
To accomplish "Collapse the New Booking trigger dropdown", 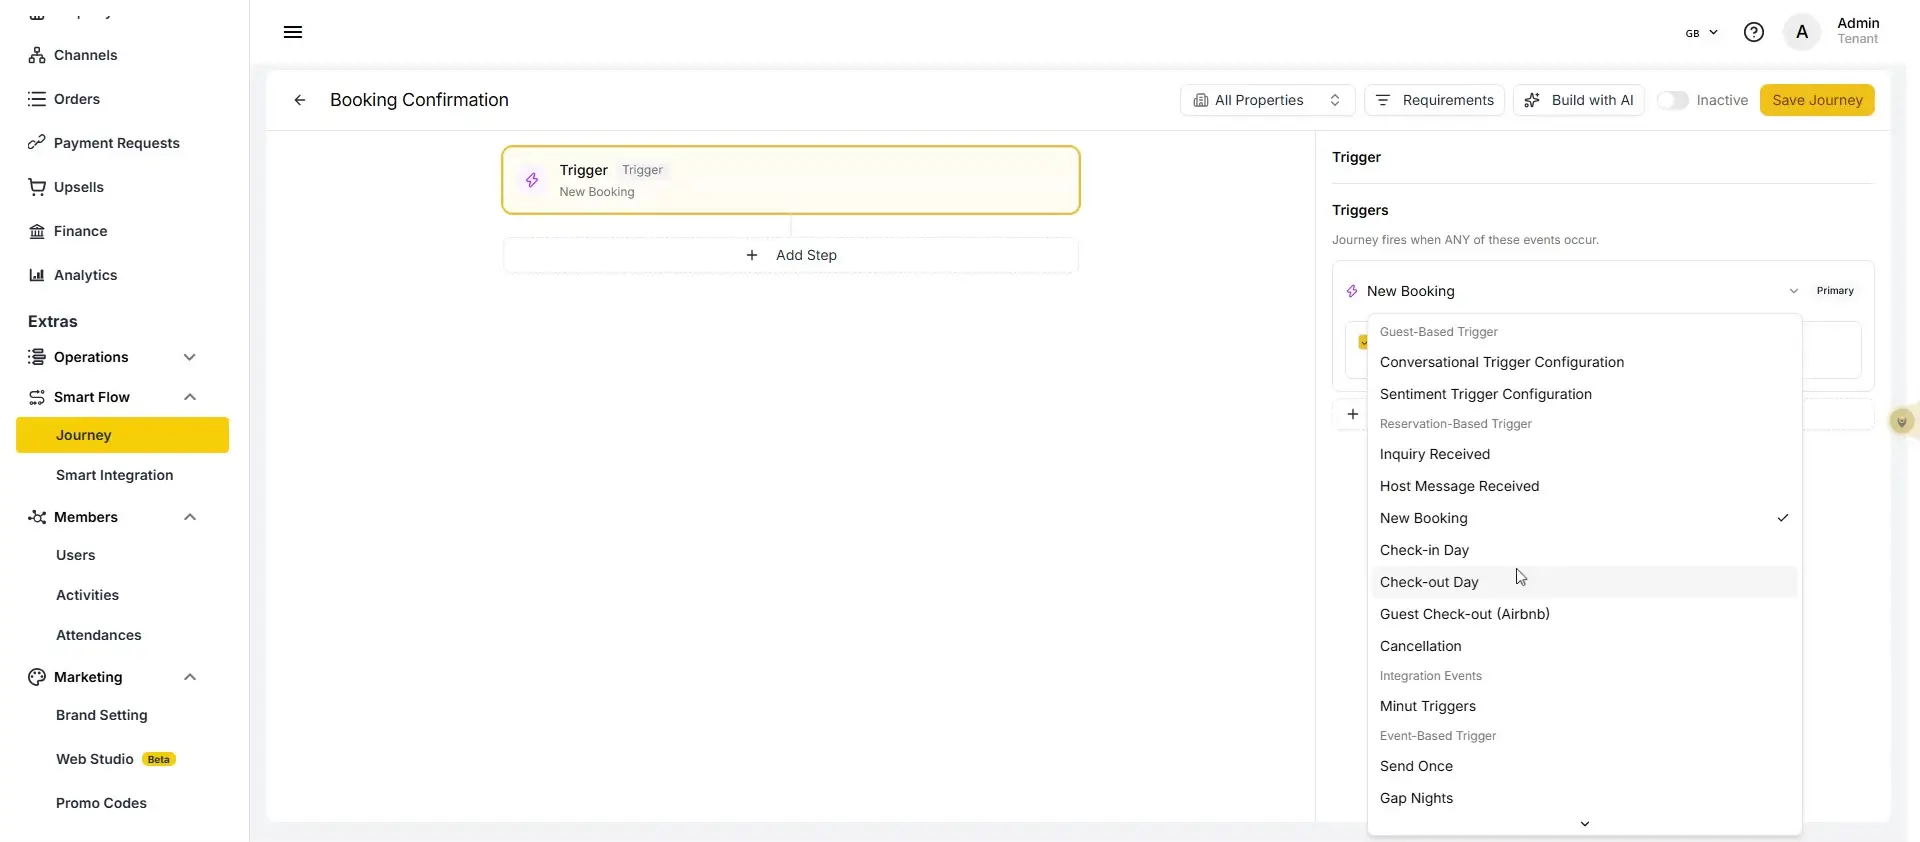I will coord(1793,291).
